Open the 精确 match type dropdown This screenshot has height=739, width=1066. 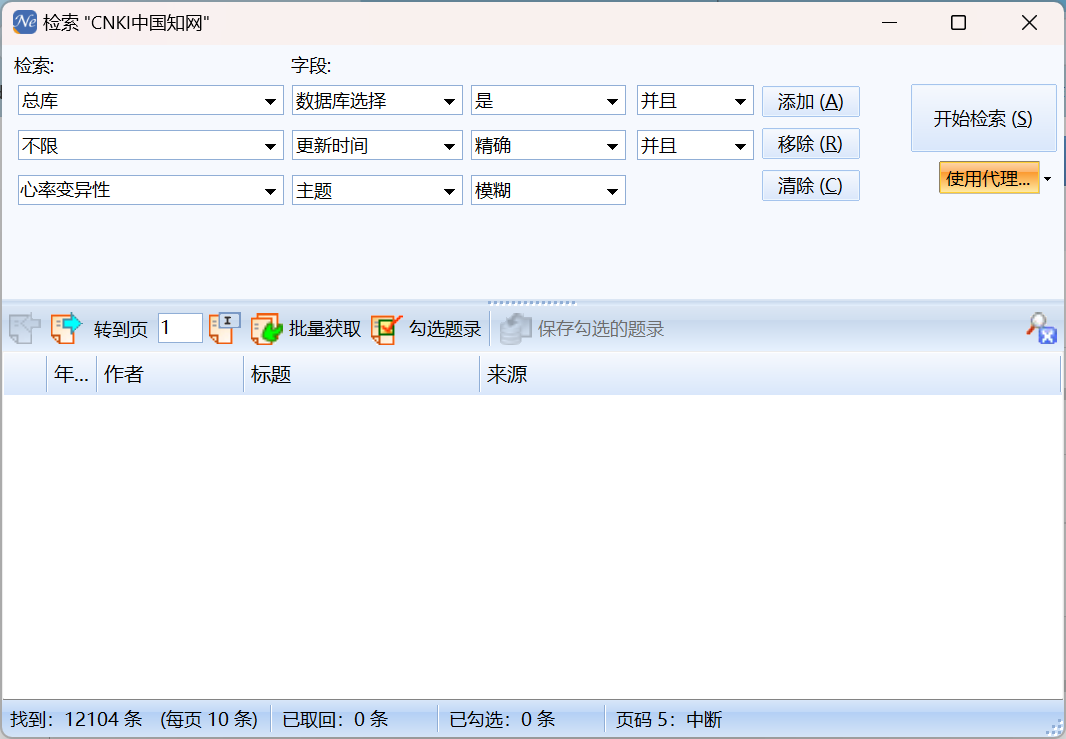tap(612, 146)
